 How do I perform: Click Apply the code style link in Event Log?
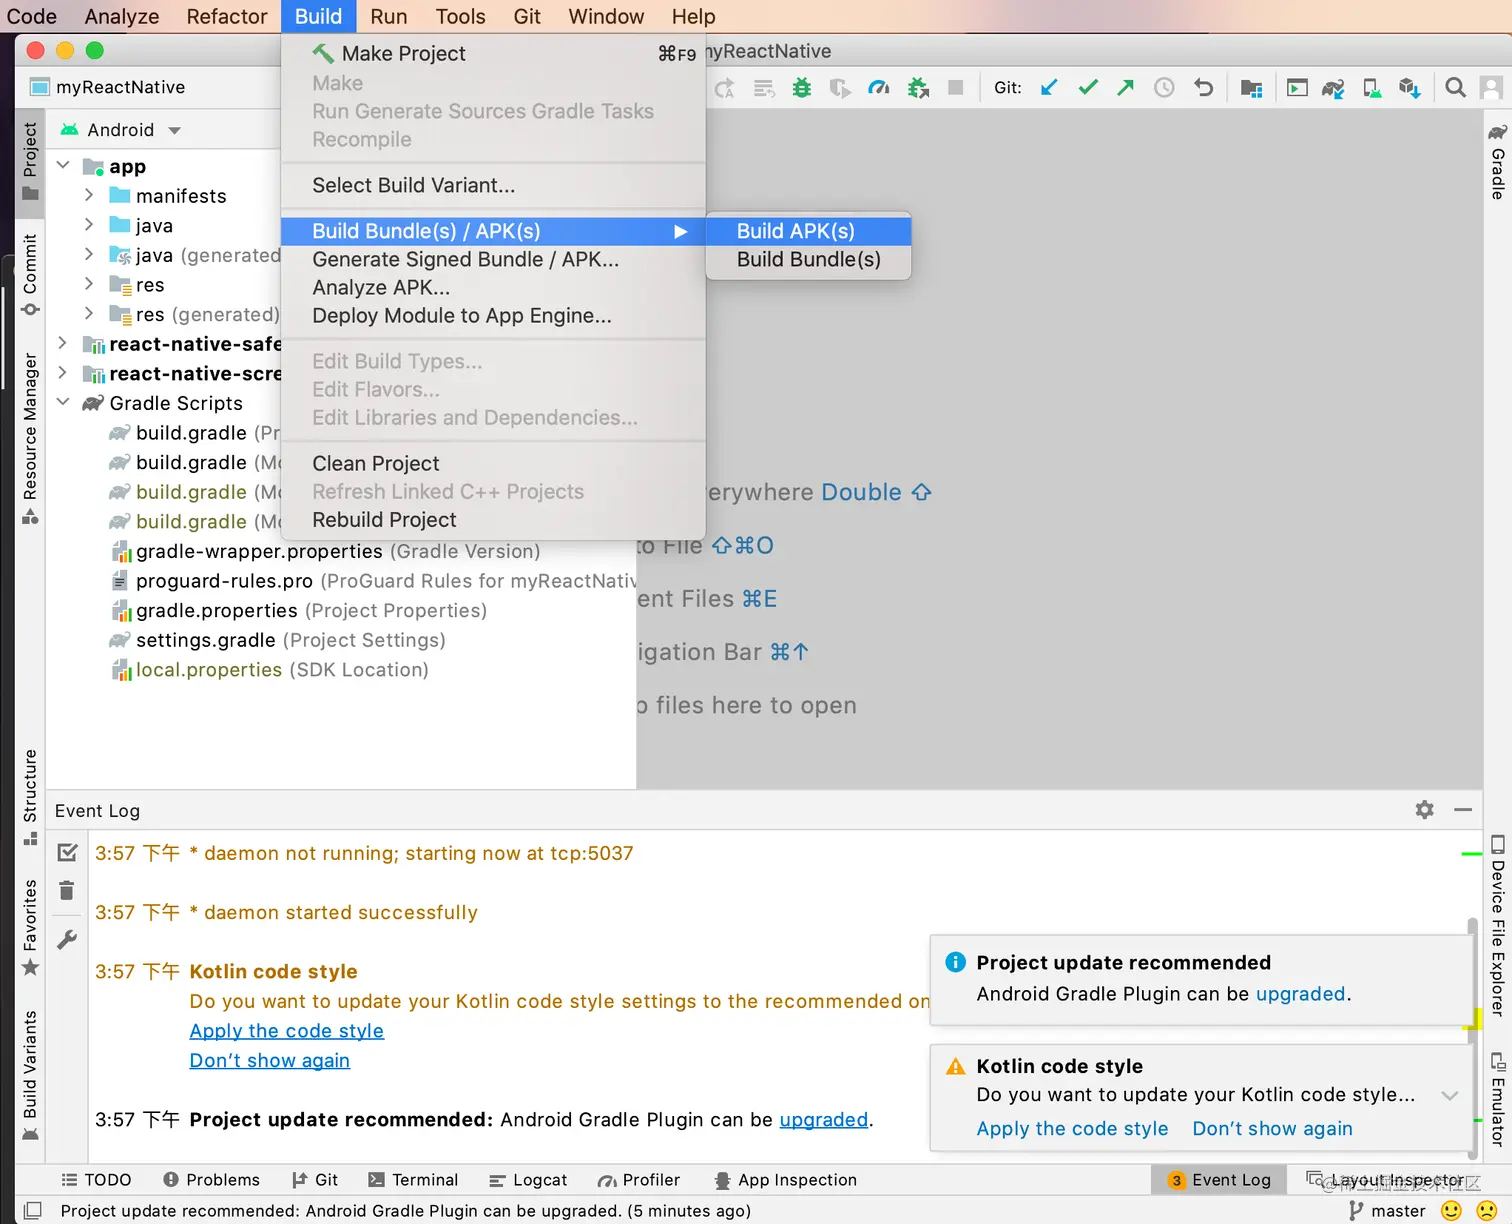(287, 1030)
